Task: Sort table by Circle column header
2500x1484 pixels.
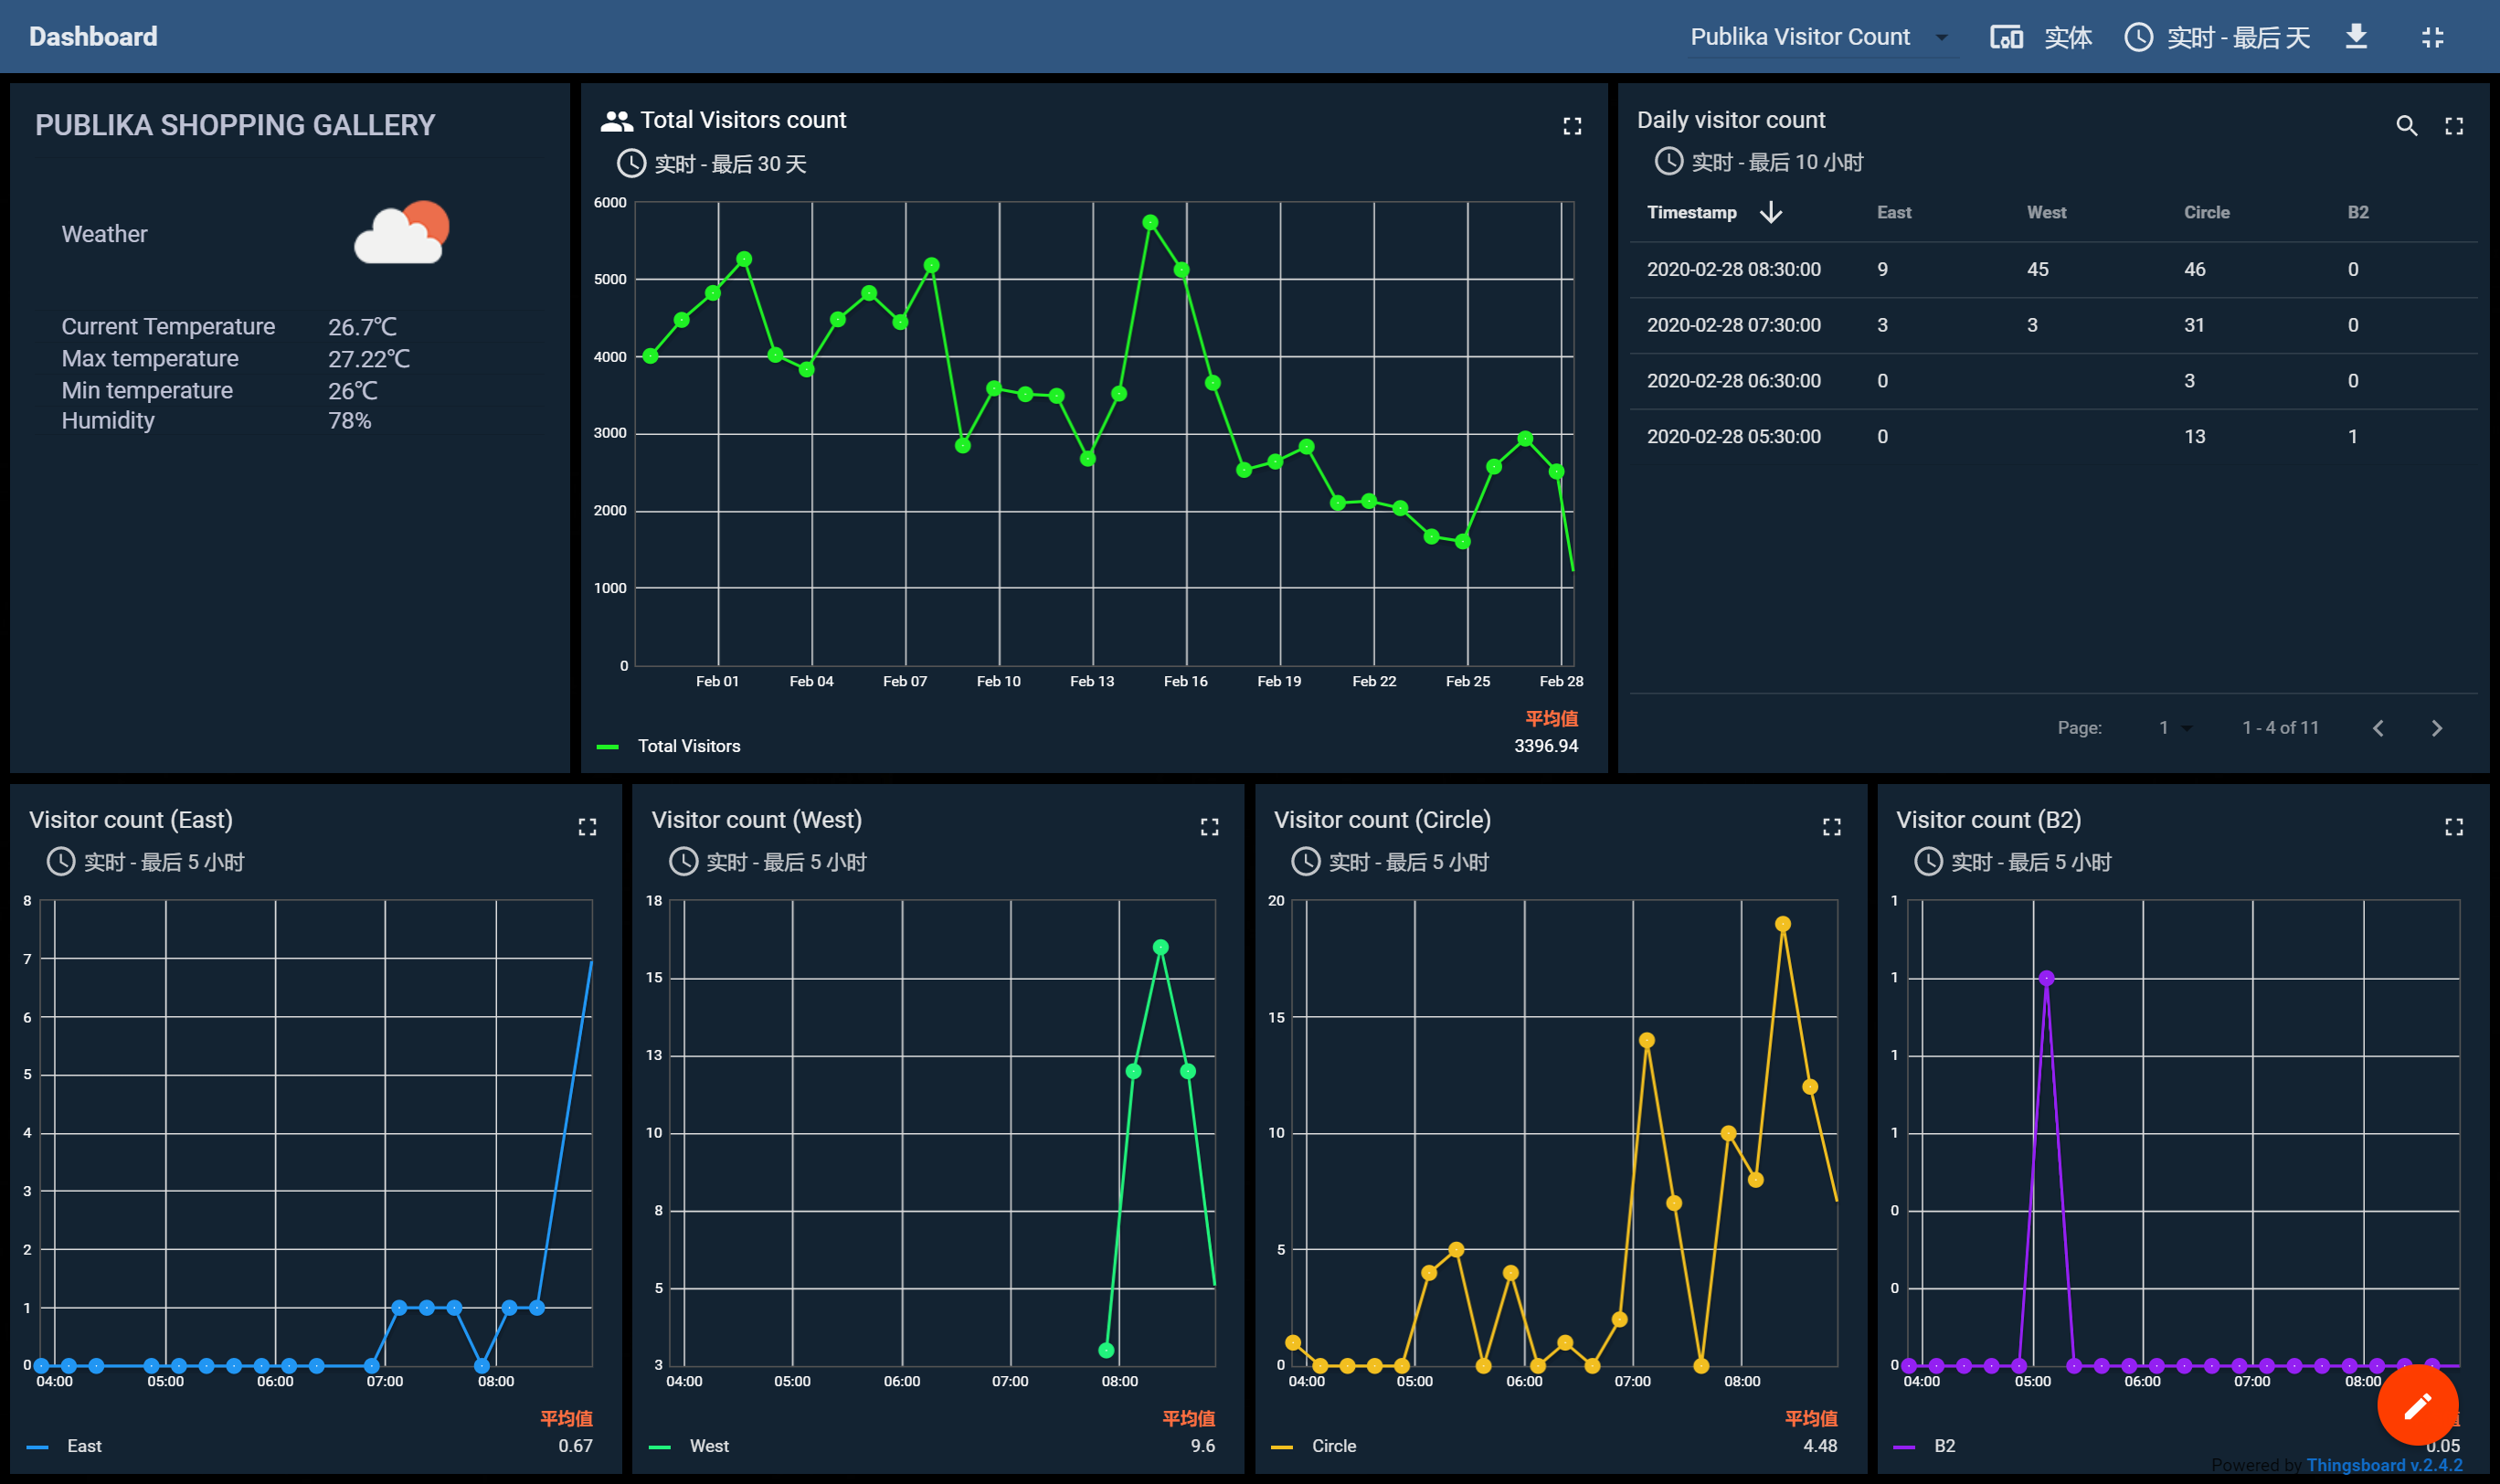Action: coord(2206,212)
